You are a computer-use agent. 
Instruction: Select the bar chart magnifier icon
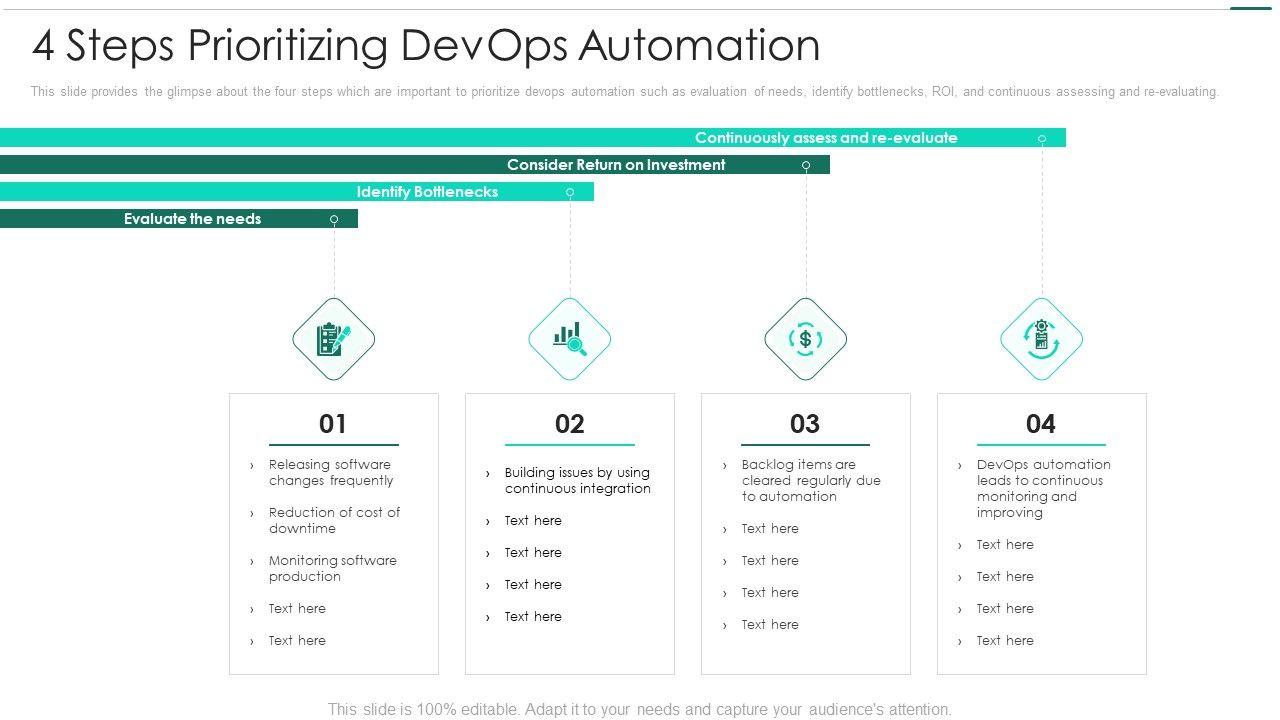570,339
